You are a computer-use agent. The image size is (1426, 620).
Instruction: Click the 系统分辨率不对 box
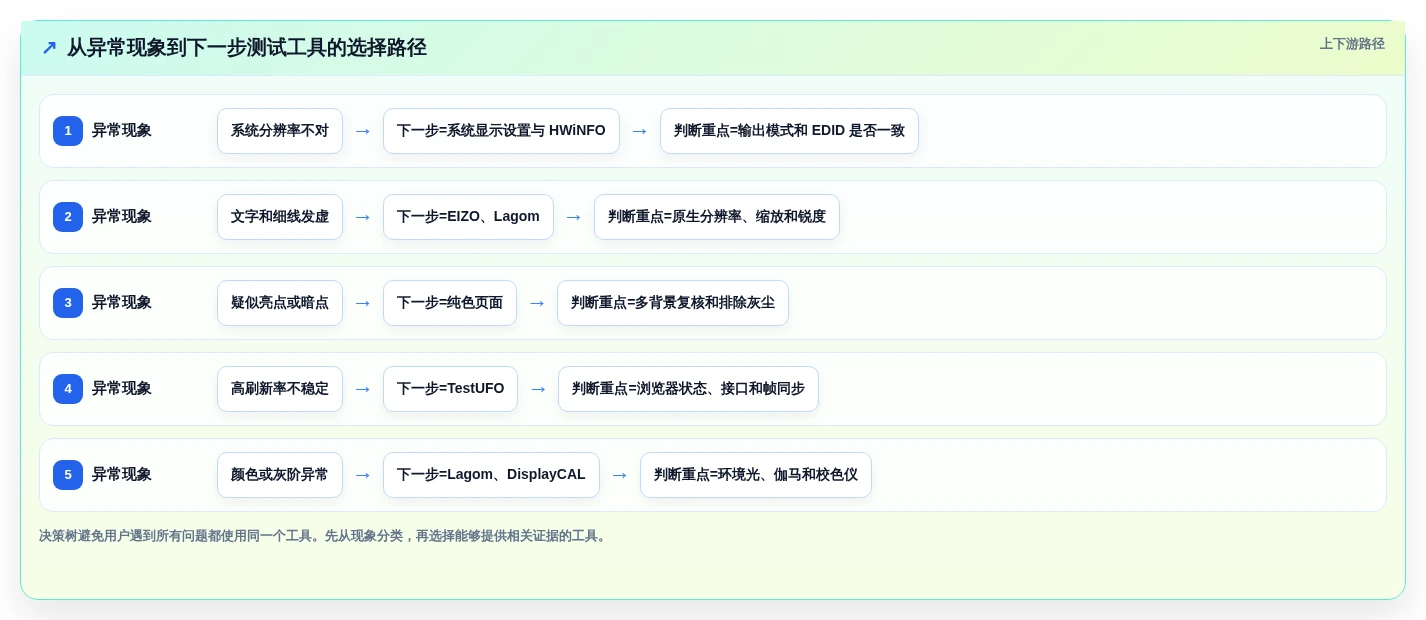[280, 131]
